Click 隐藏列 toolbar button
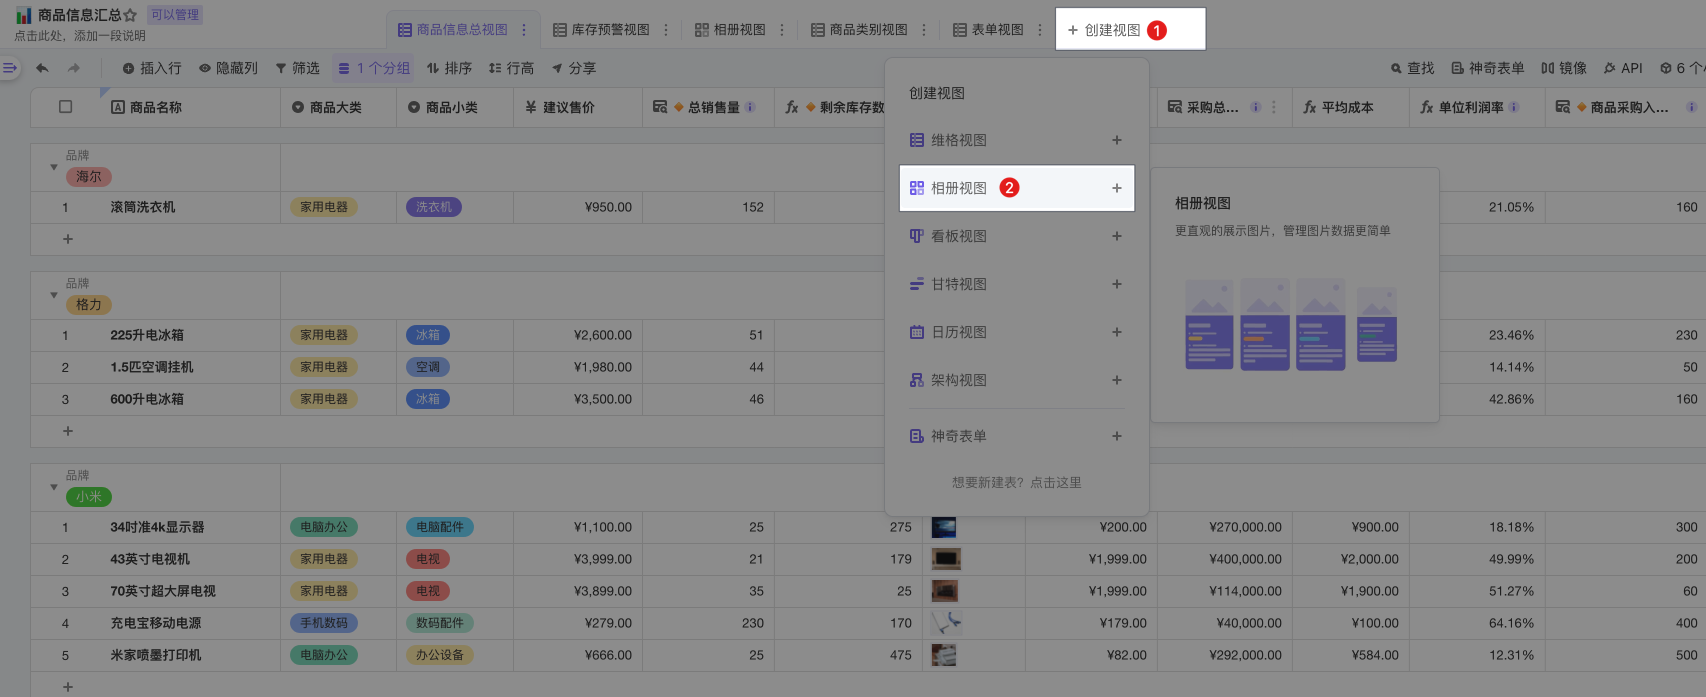1706x697 pixels. click(x=228, y=68)
